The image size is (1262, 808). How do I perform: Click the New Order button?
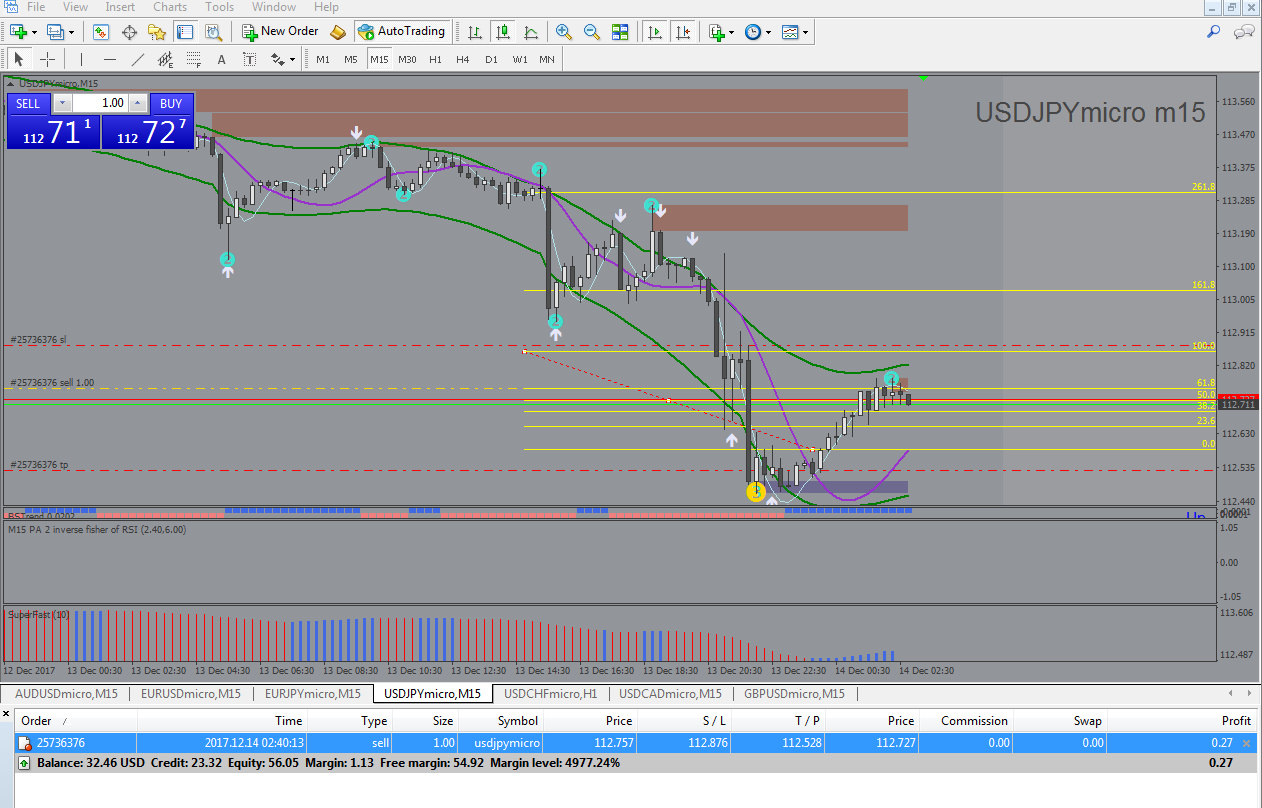pos(280,32)
